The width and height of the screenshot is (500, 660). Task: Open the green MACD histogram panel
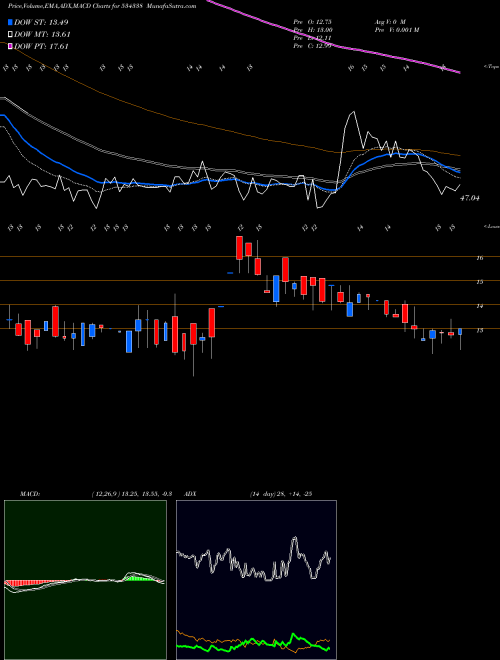85,580
